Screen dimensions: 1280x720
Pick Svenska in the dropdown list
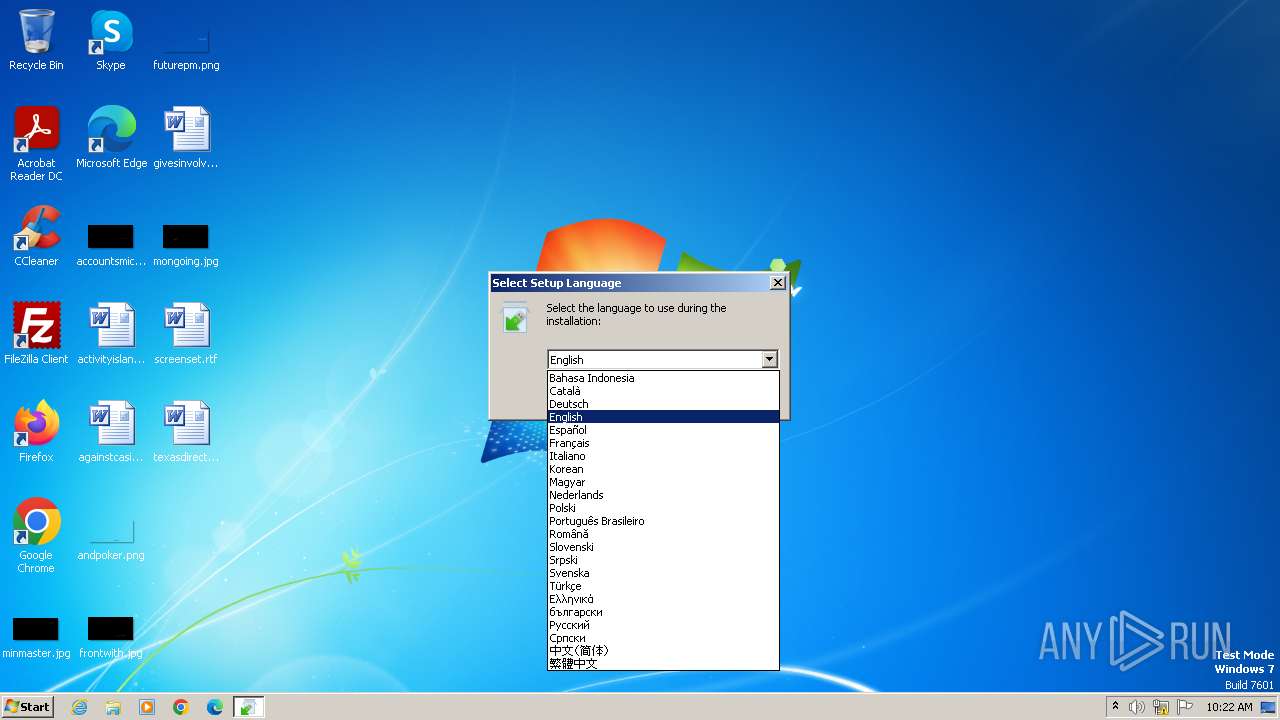[663, 573]
